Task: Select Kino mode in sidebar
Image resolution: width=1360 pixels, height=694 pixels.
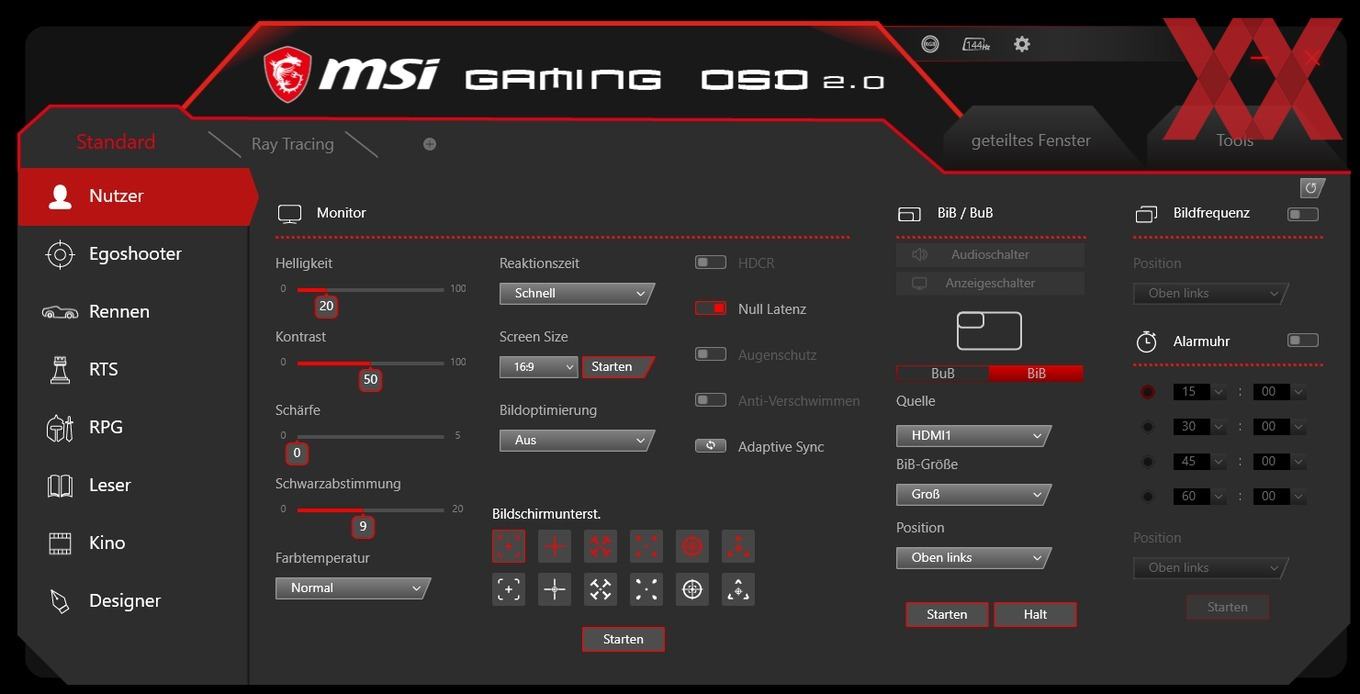Action: click(x=133, y=543)
